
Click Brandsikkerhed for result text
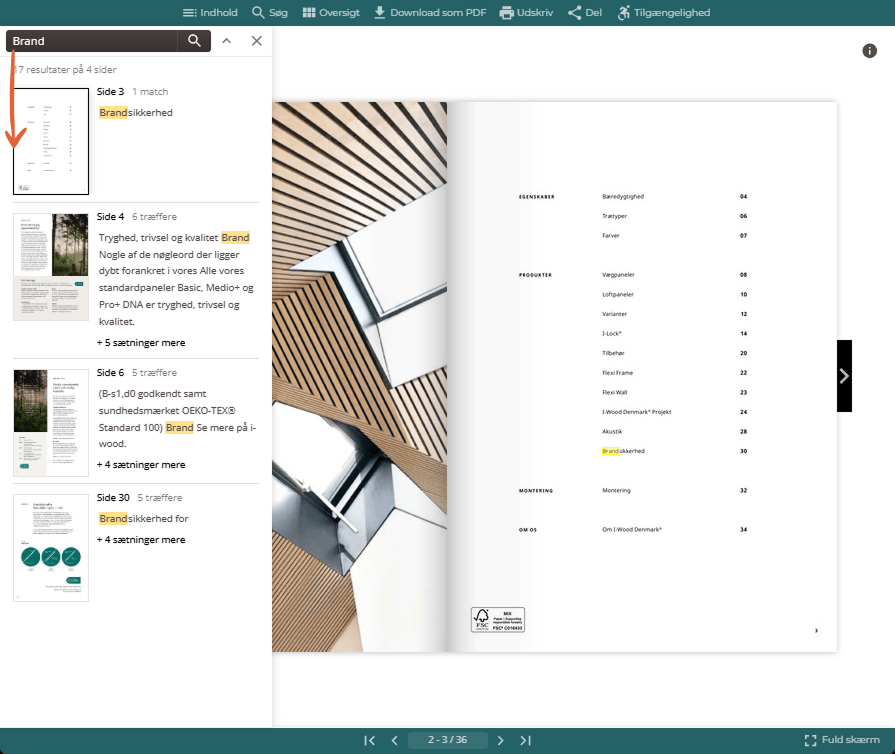coord(143,518)
